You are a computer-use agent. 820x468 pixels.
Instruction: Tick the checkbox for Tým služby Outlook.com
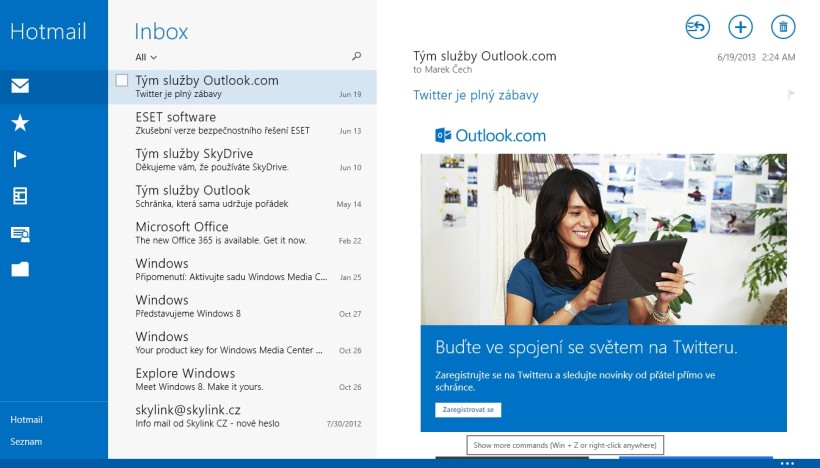(x=122, y=80)
